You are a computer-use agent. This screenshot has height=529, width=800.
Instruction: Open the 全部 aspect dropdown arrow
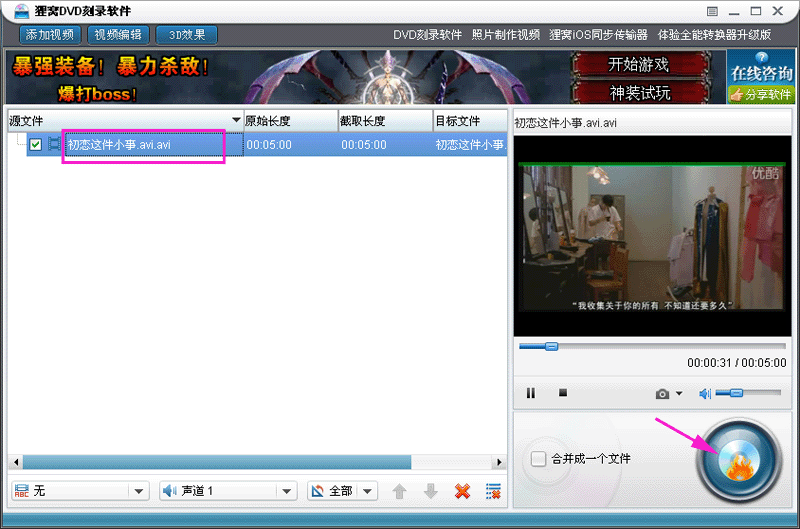367,491
